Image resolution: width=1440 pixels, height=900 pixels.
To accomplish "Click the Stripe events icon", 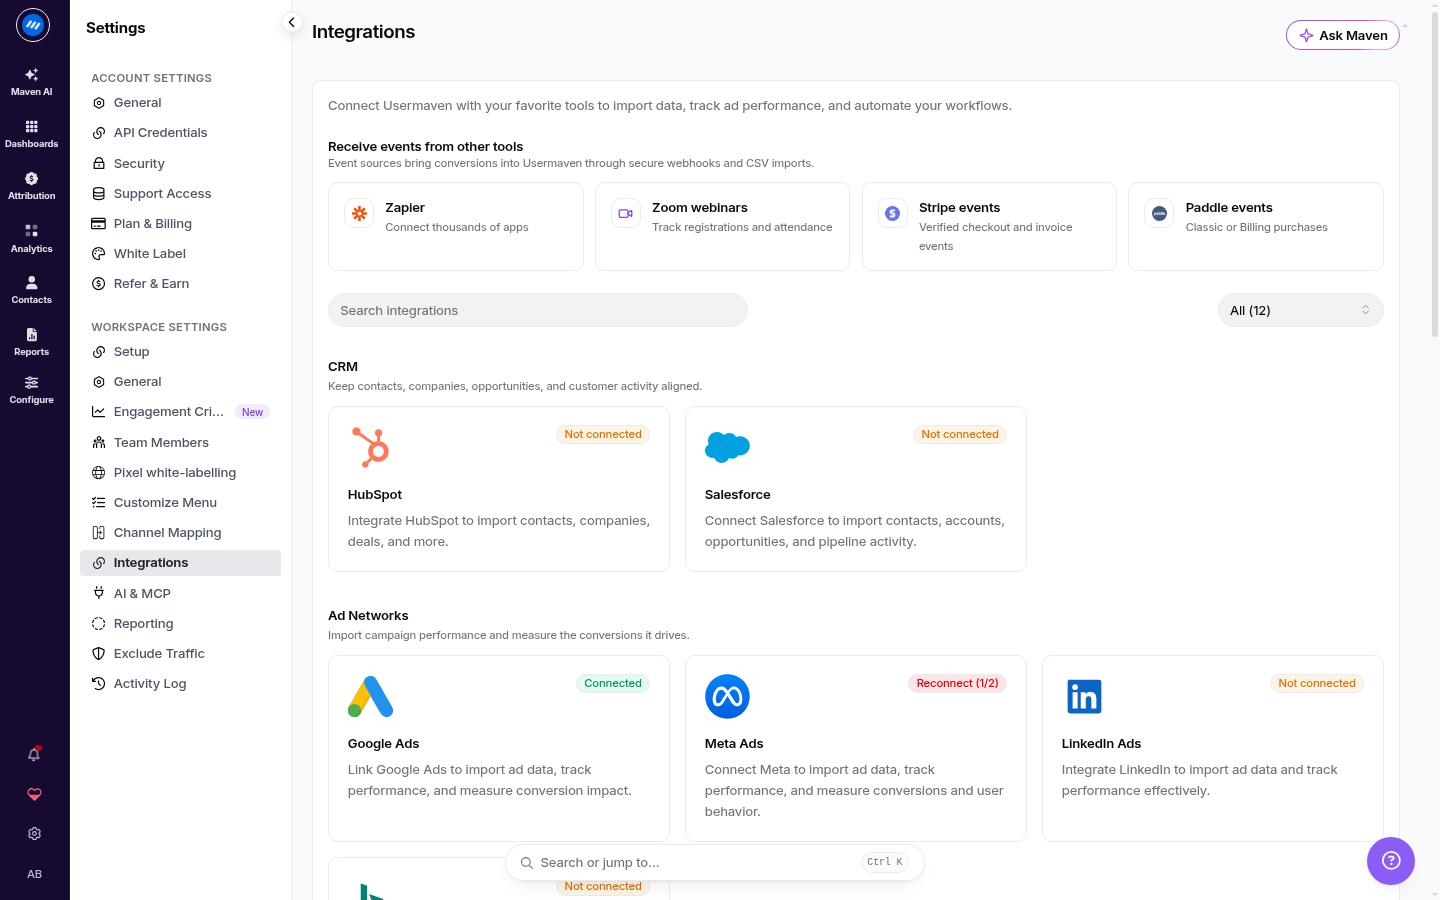I will coord(893,213).
